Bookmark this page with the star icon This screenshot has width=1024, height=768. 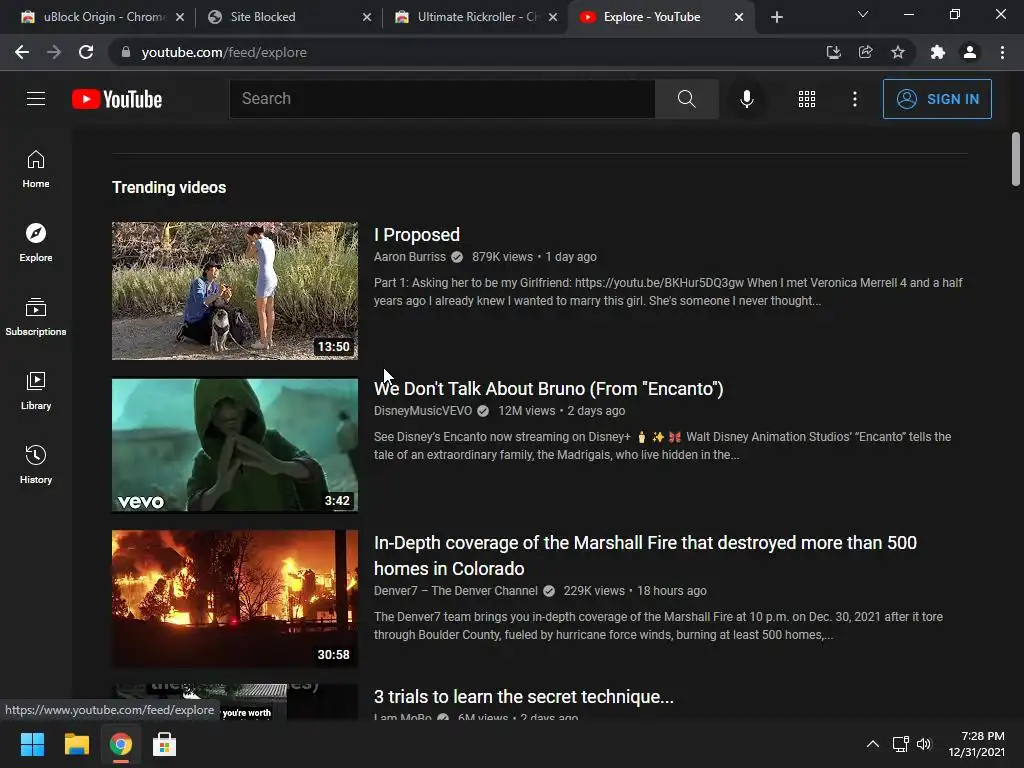pyautogui.click(x=898, y=52)
